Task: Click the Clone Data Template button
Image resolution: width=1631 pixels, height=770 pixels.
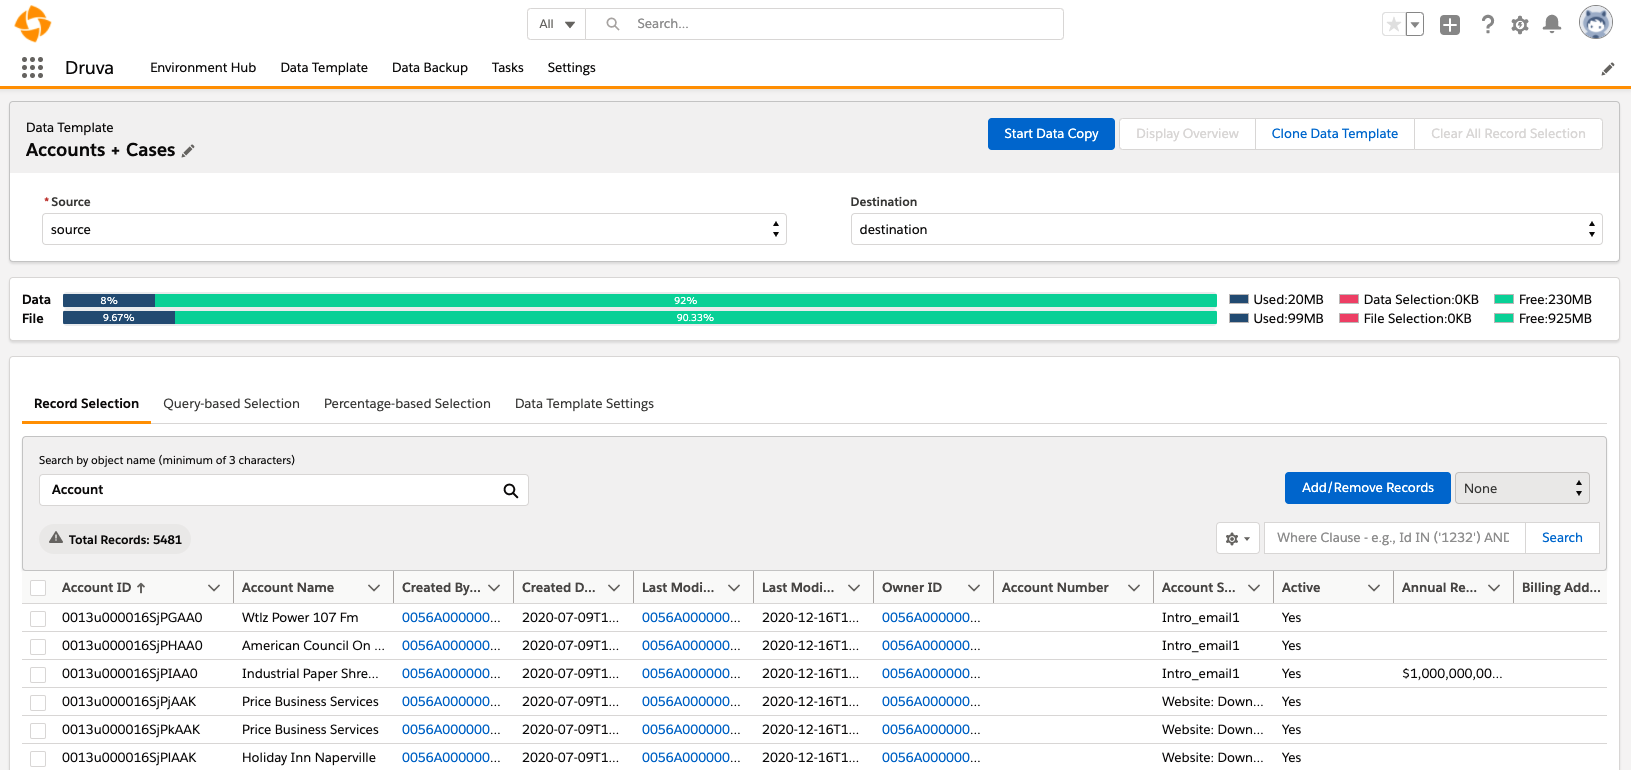Action: click(1335, 134)
